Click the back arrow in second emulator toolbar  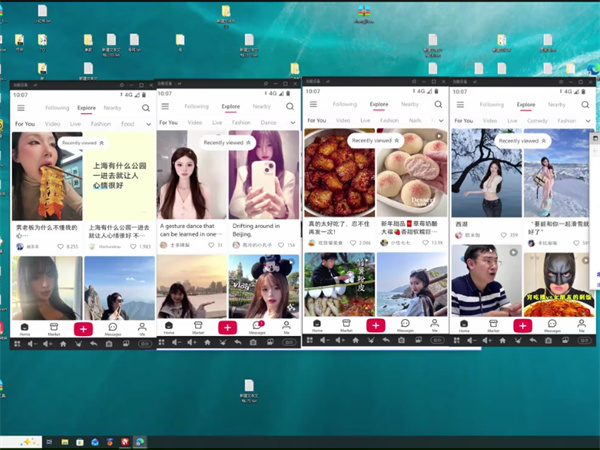click(238, 342)
